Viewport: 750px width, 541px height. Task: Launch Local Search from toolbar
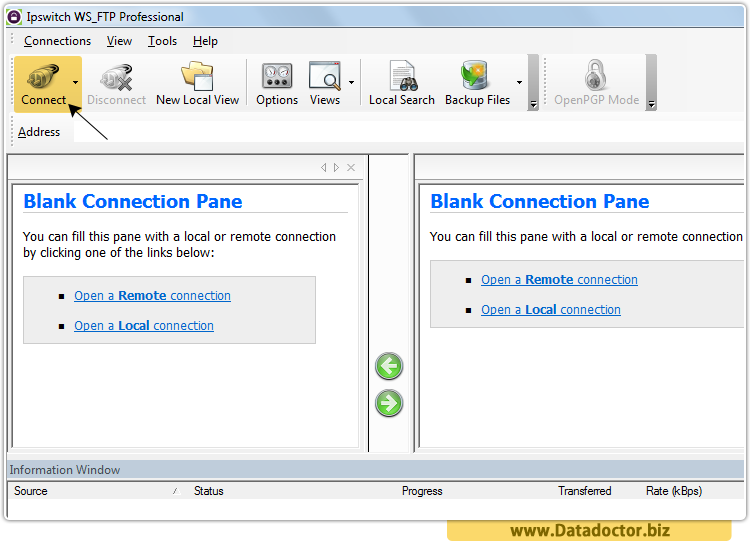[402, 84]
